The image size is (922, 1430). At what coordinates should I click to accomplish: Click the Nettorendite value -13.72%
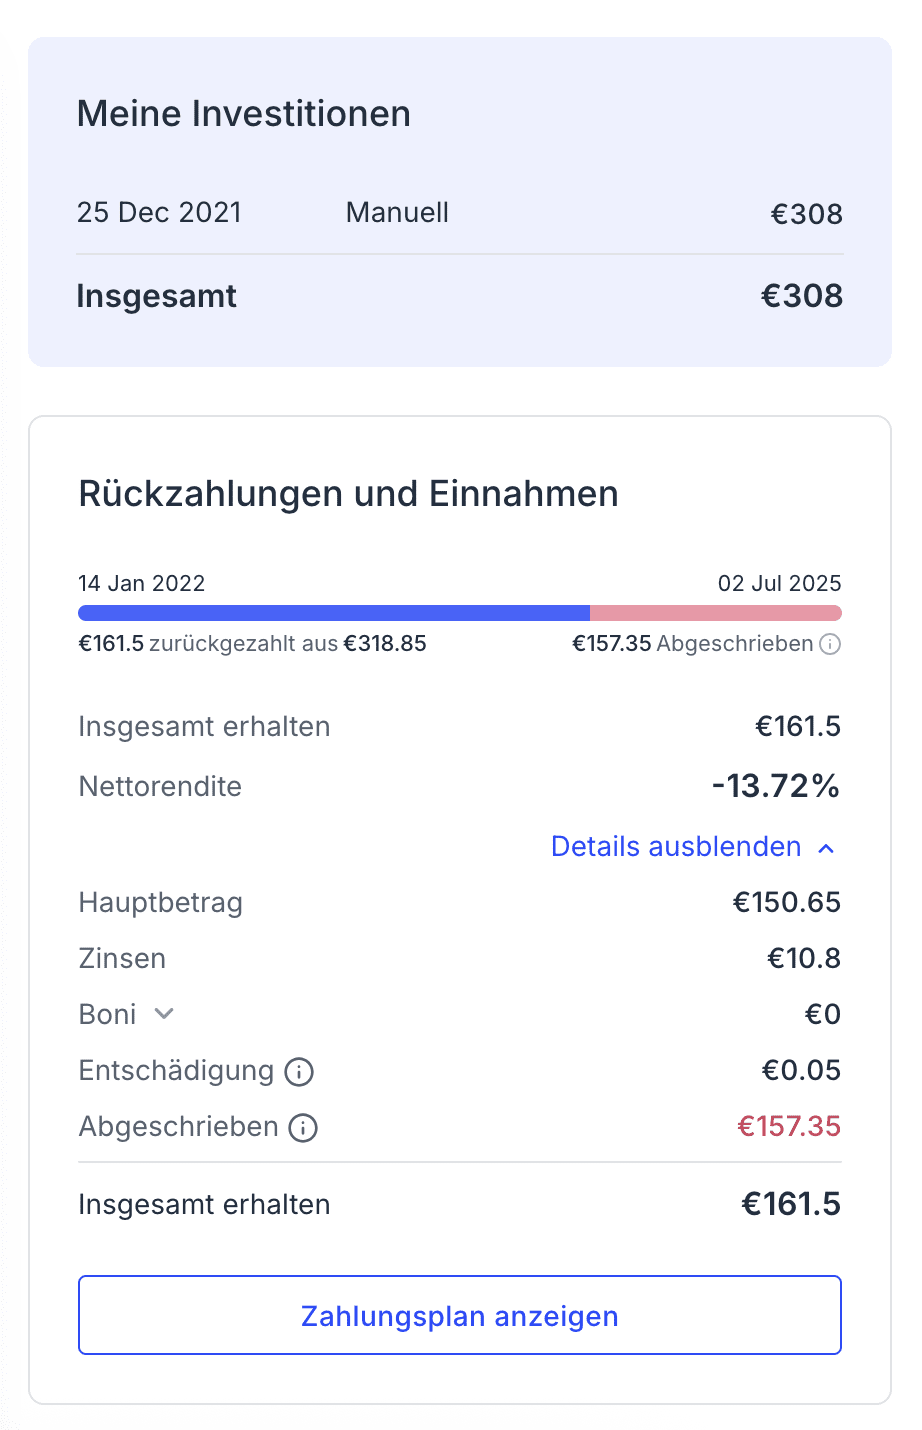tap(775, 787)
